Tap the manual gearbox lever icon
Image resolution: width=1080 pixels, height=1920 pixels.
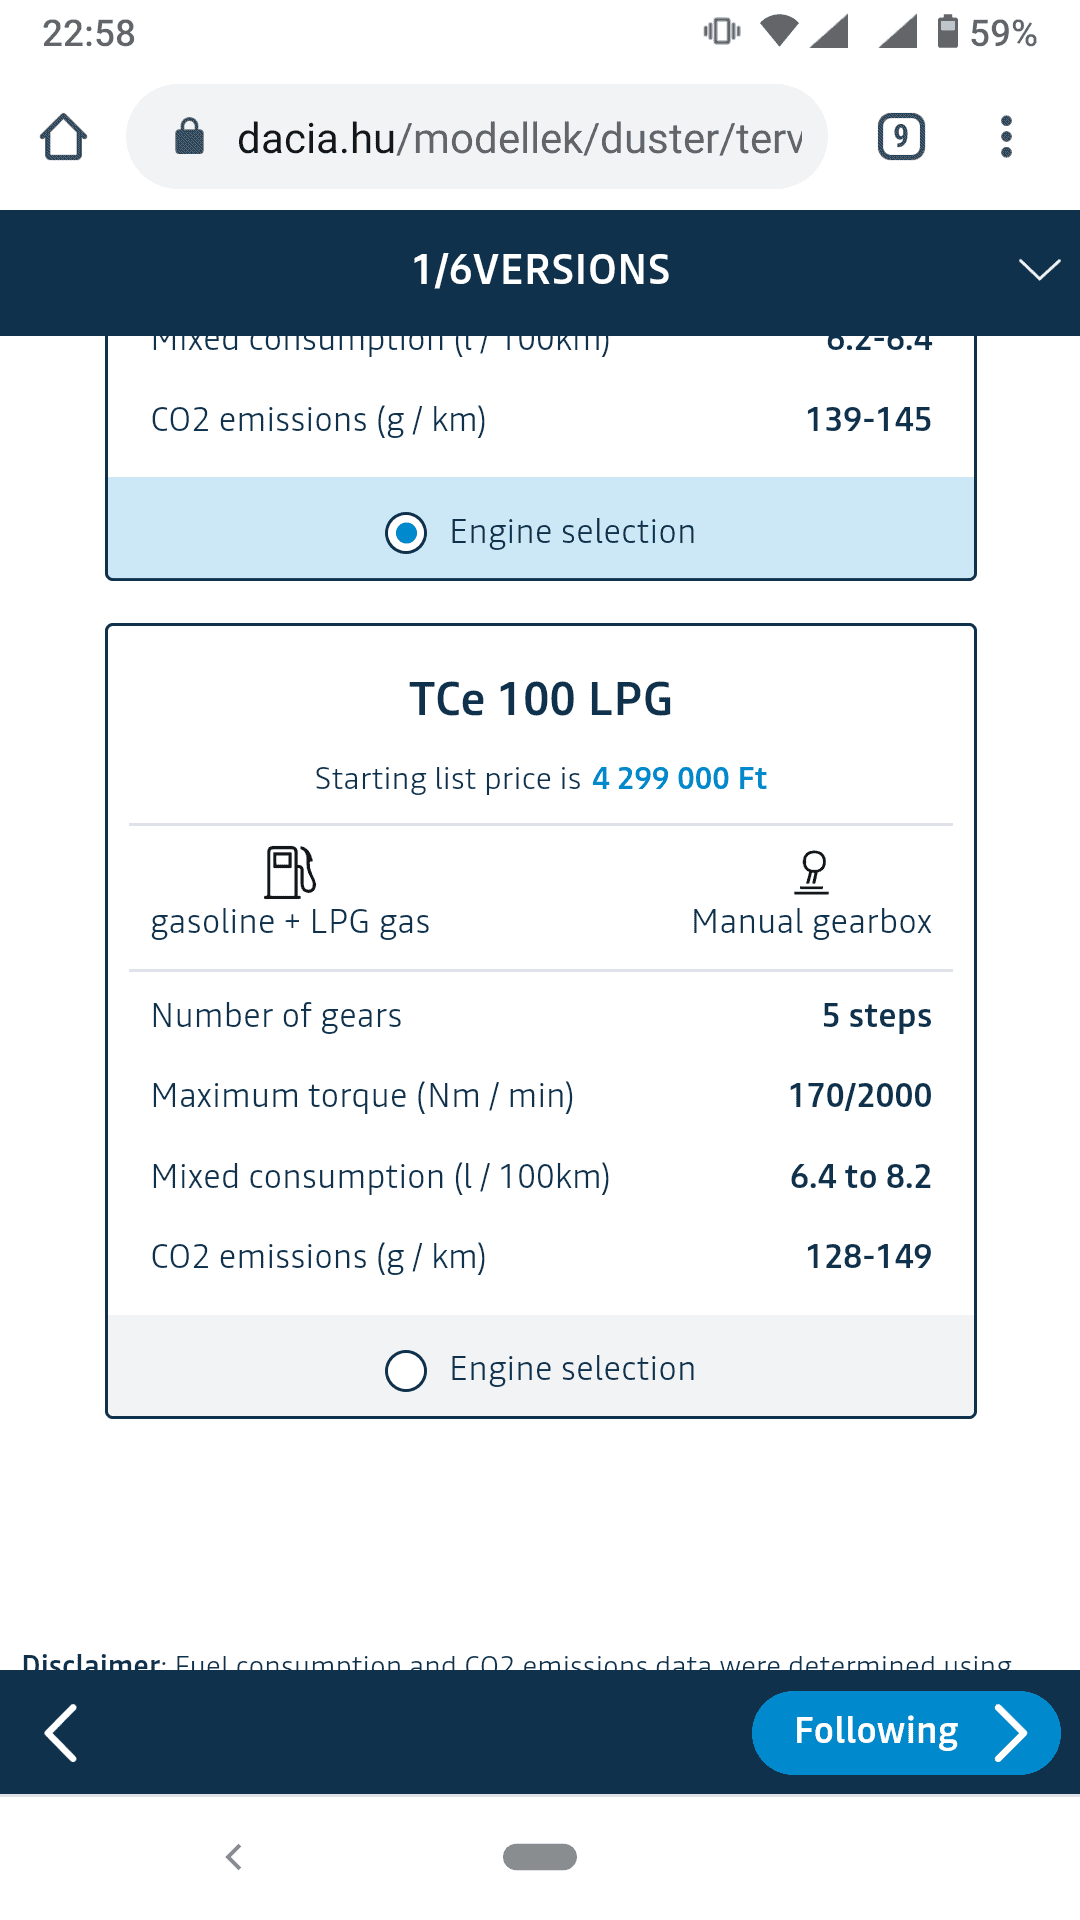[812, 871]
